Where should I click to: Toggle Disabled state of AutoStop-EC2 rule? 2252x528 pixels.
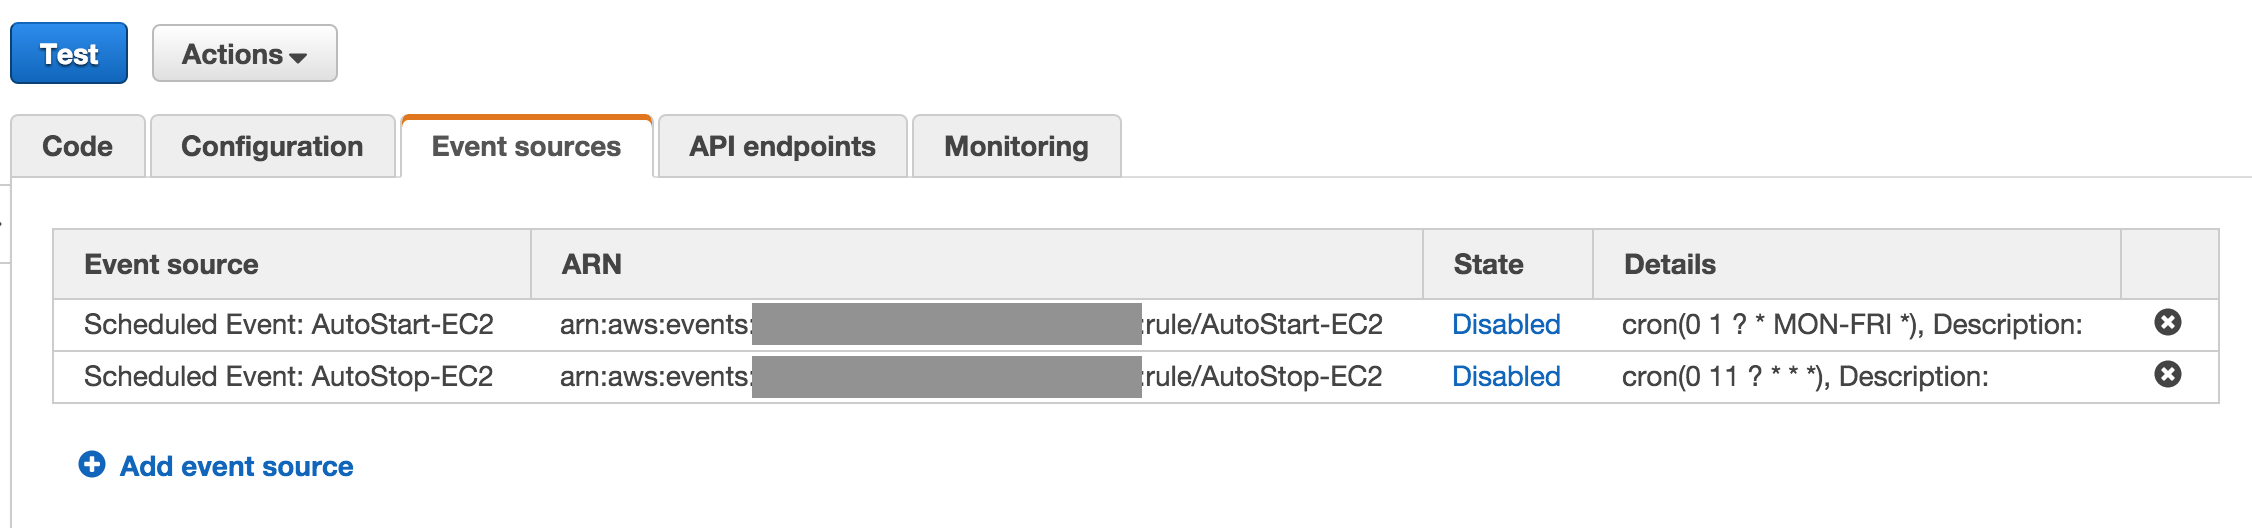point(1506,376)
